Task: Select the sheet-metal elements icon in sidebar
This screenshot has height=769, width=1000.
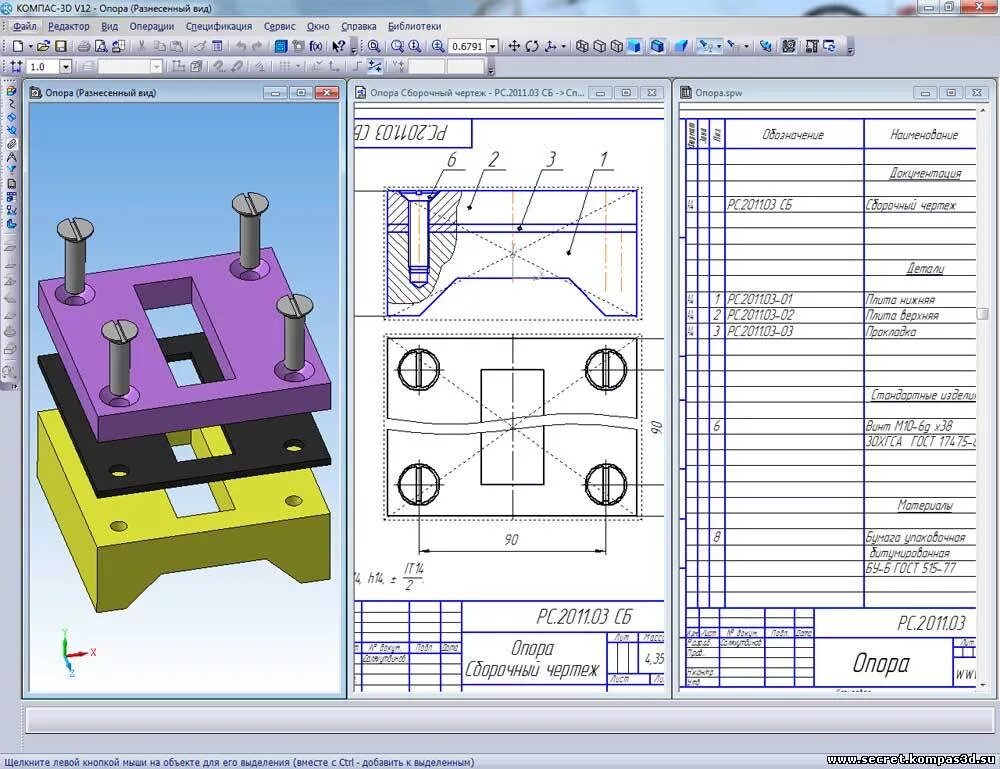Action: 11,223
